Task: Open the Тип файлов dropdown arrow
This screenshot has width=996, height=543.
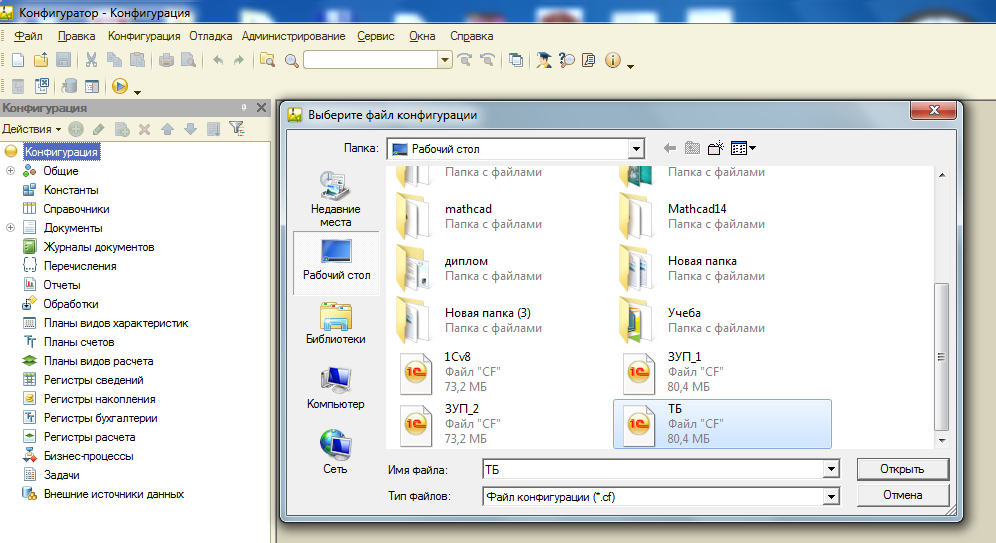Action: (831, 497)
